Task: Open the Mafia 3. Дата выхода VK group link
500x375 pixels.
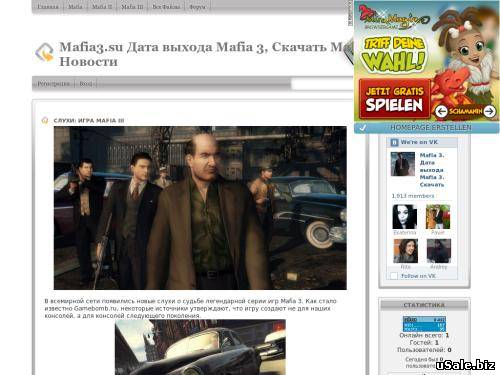Action: (432, 170)
